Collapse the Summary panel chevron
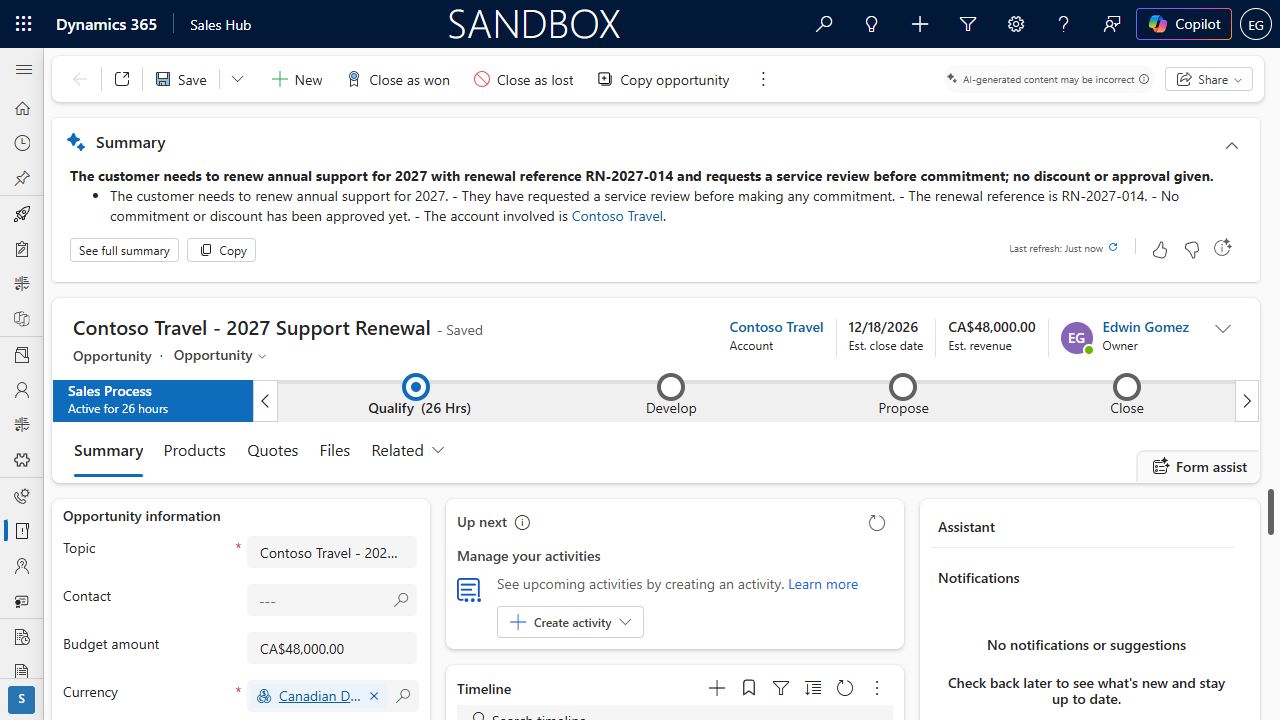Viewport: 1280px width, 720px height. point(1232,145)
